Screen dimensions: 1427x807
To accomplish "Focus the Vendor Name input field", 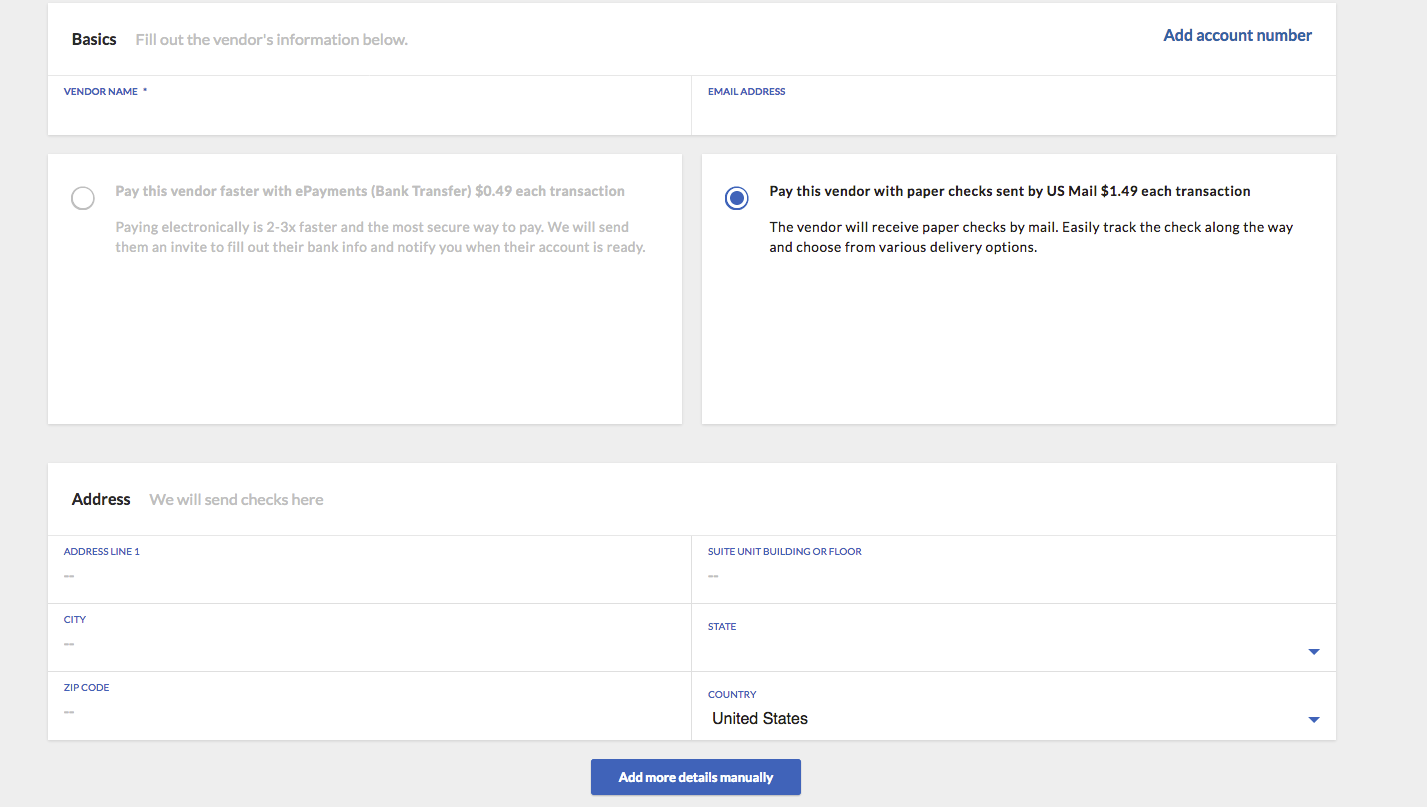I will pyautogui.click(x=368, y=115).
